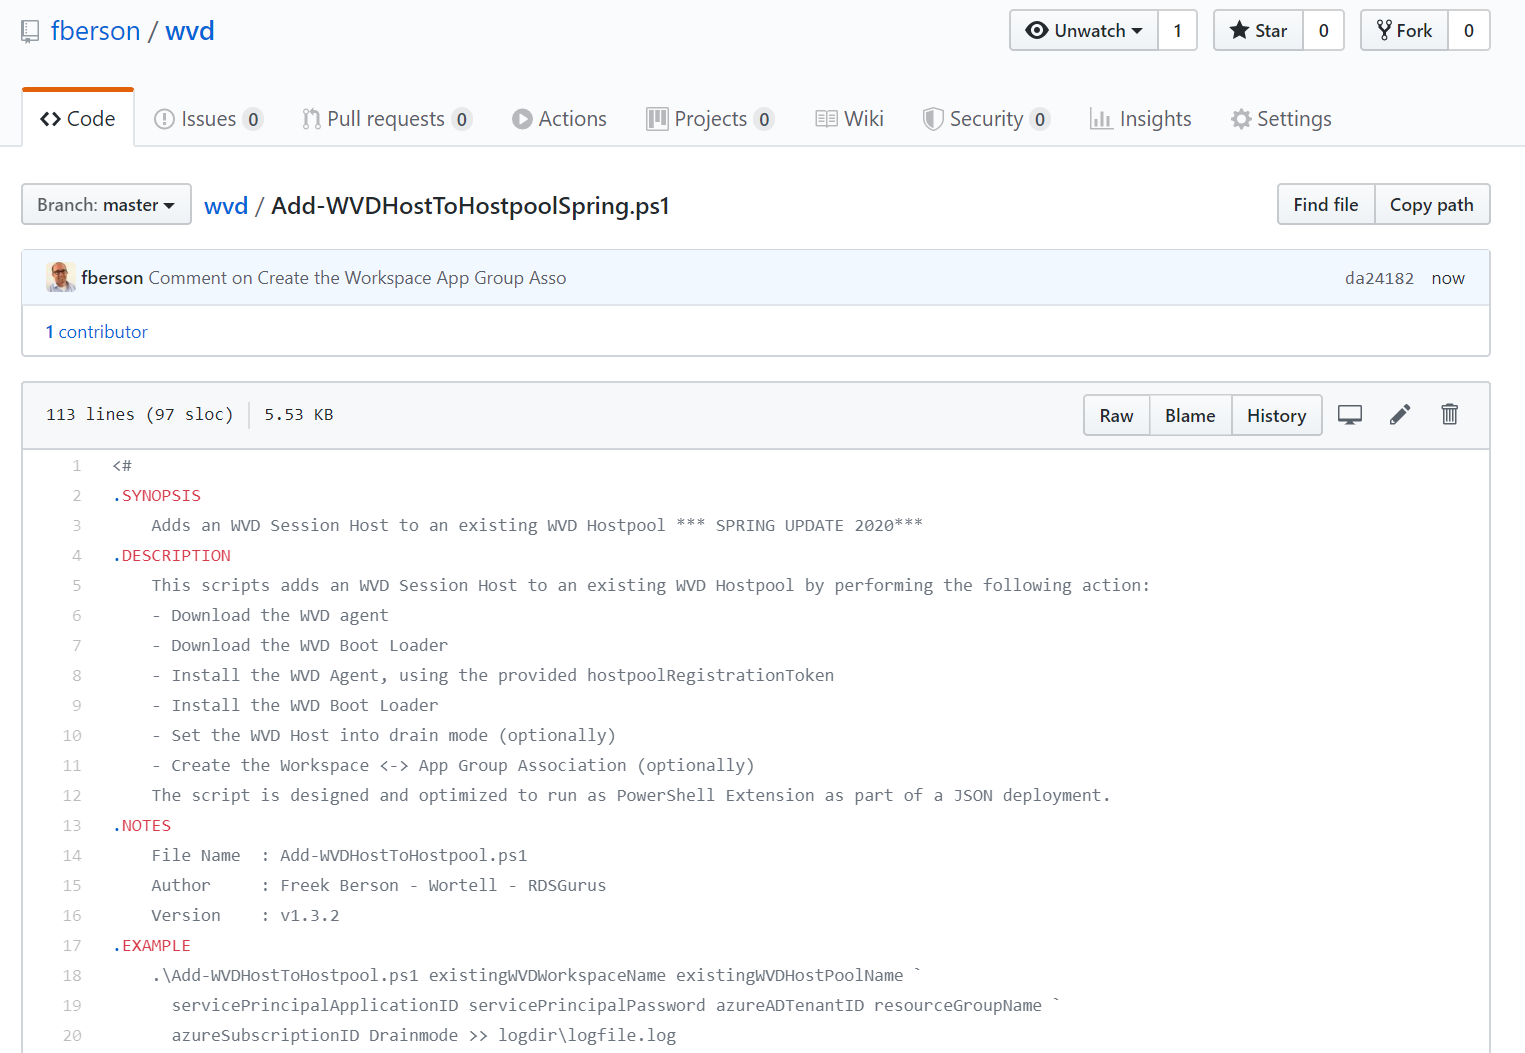Image resolution: width=1525 pixels, height=1053 pixels.
Task: Open the Branch: master dropdown
Action: point(106,204)
